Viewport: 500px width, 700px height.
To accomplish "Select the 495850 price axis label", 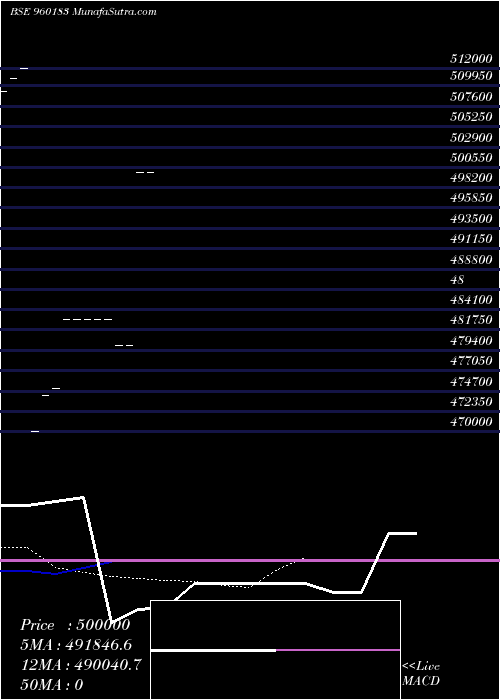I will pyautogui.click(x=471, y=198).
